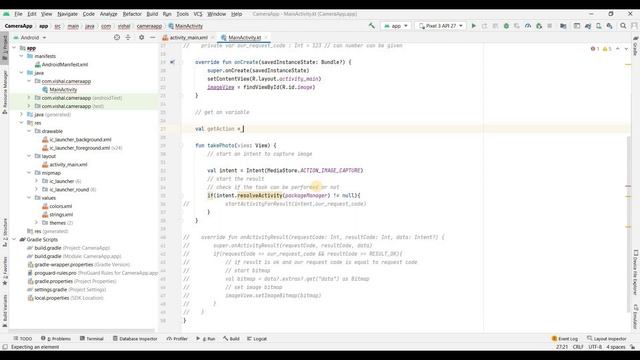Expand the ic_launcher mipmap folder

pos(36,181)
